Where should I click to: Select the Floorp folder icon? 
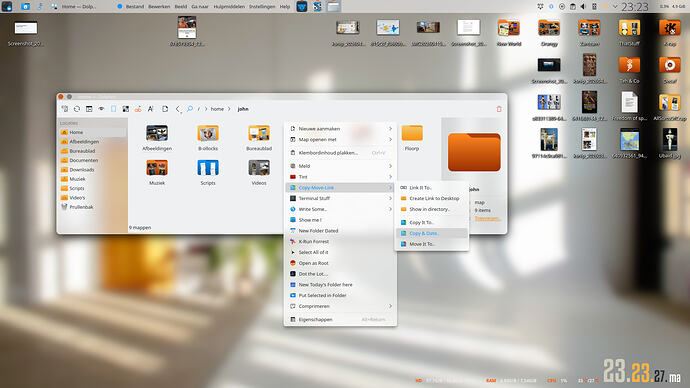click(412, 133)
